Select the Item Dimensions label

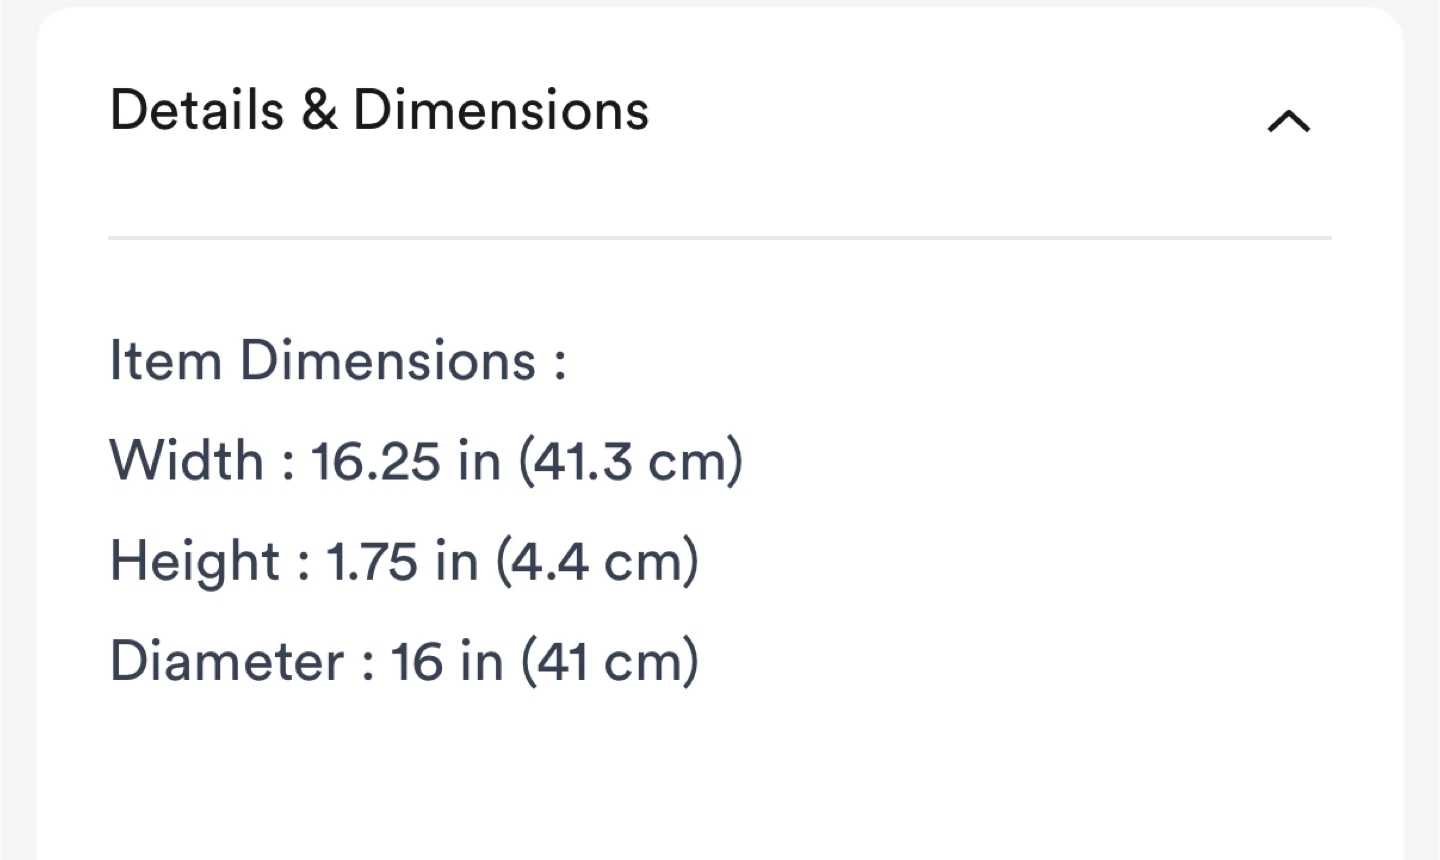coord(338,360)
